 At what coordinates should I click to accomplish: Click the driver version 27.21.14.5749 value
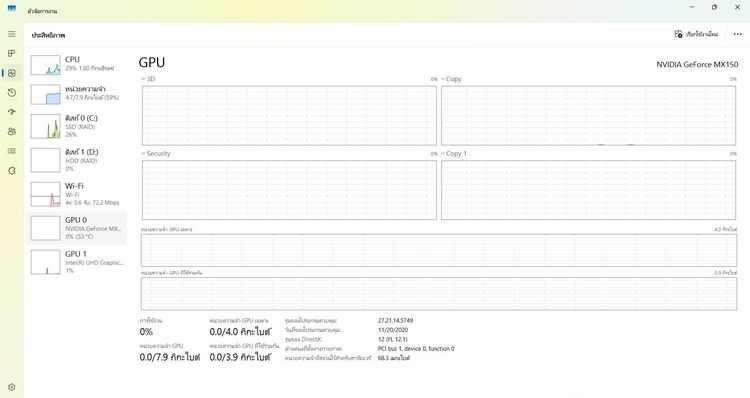pyautogui.click(x=395, y=321)
